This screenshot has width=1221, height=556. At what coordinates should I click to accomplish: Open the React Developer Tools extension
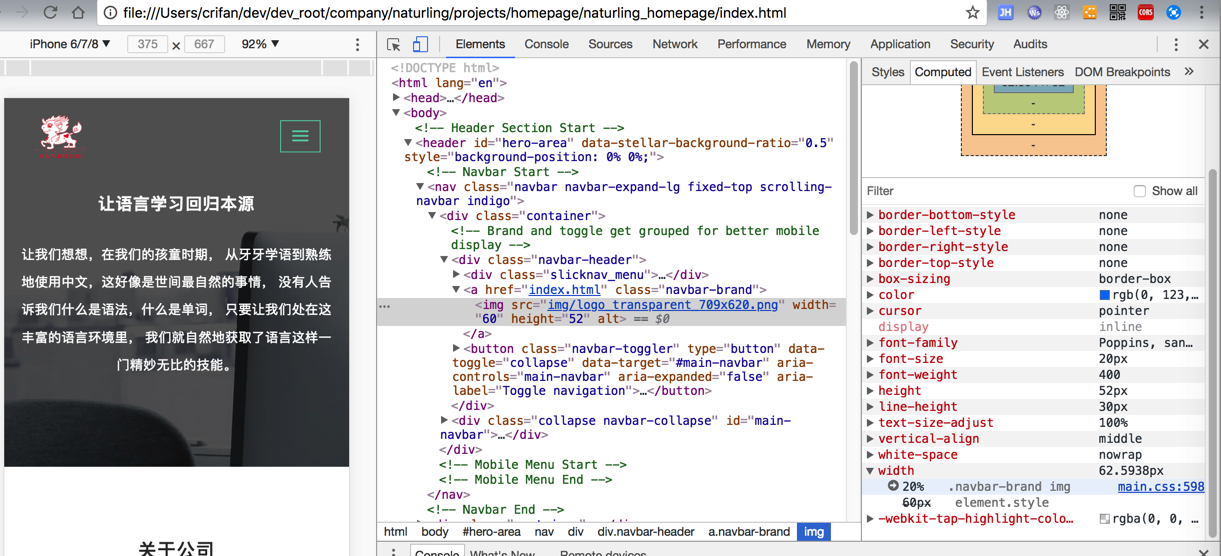tap(1062, 13)
